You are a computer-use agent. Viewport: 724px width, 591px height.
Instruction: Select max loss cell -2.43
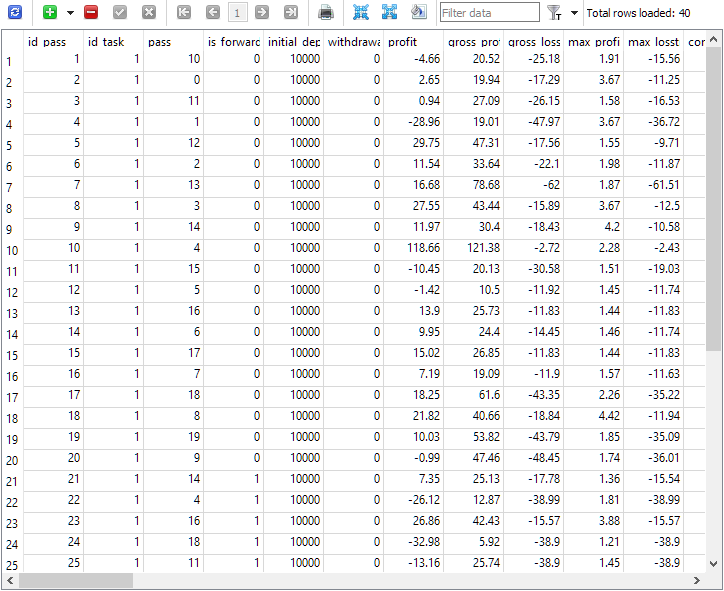[x=653, y=248]
